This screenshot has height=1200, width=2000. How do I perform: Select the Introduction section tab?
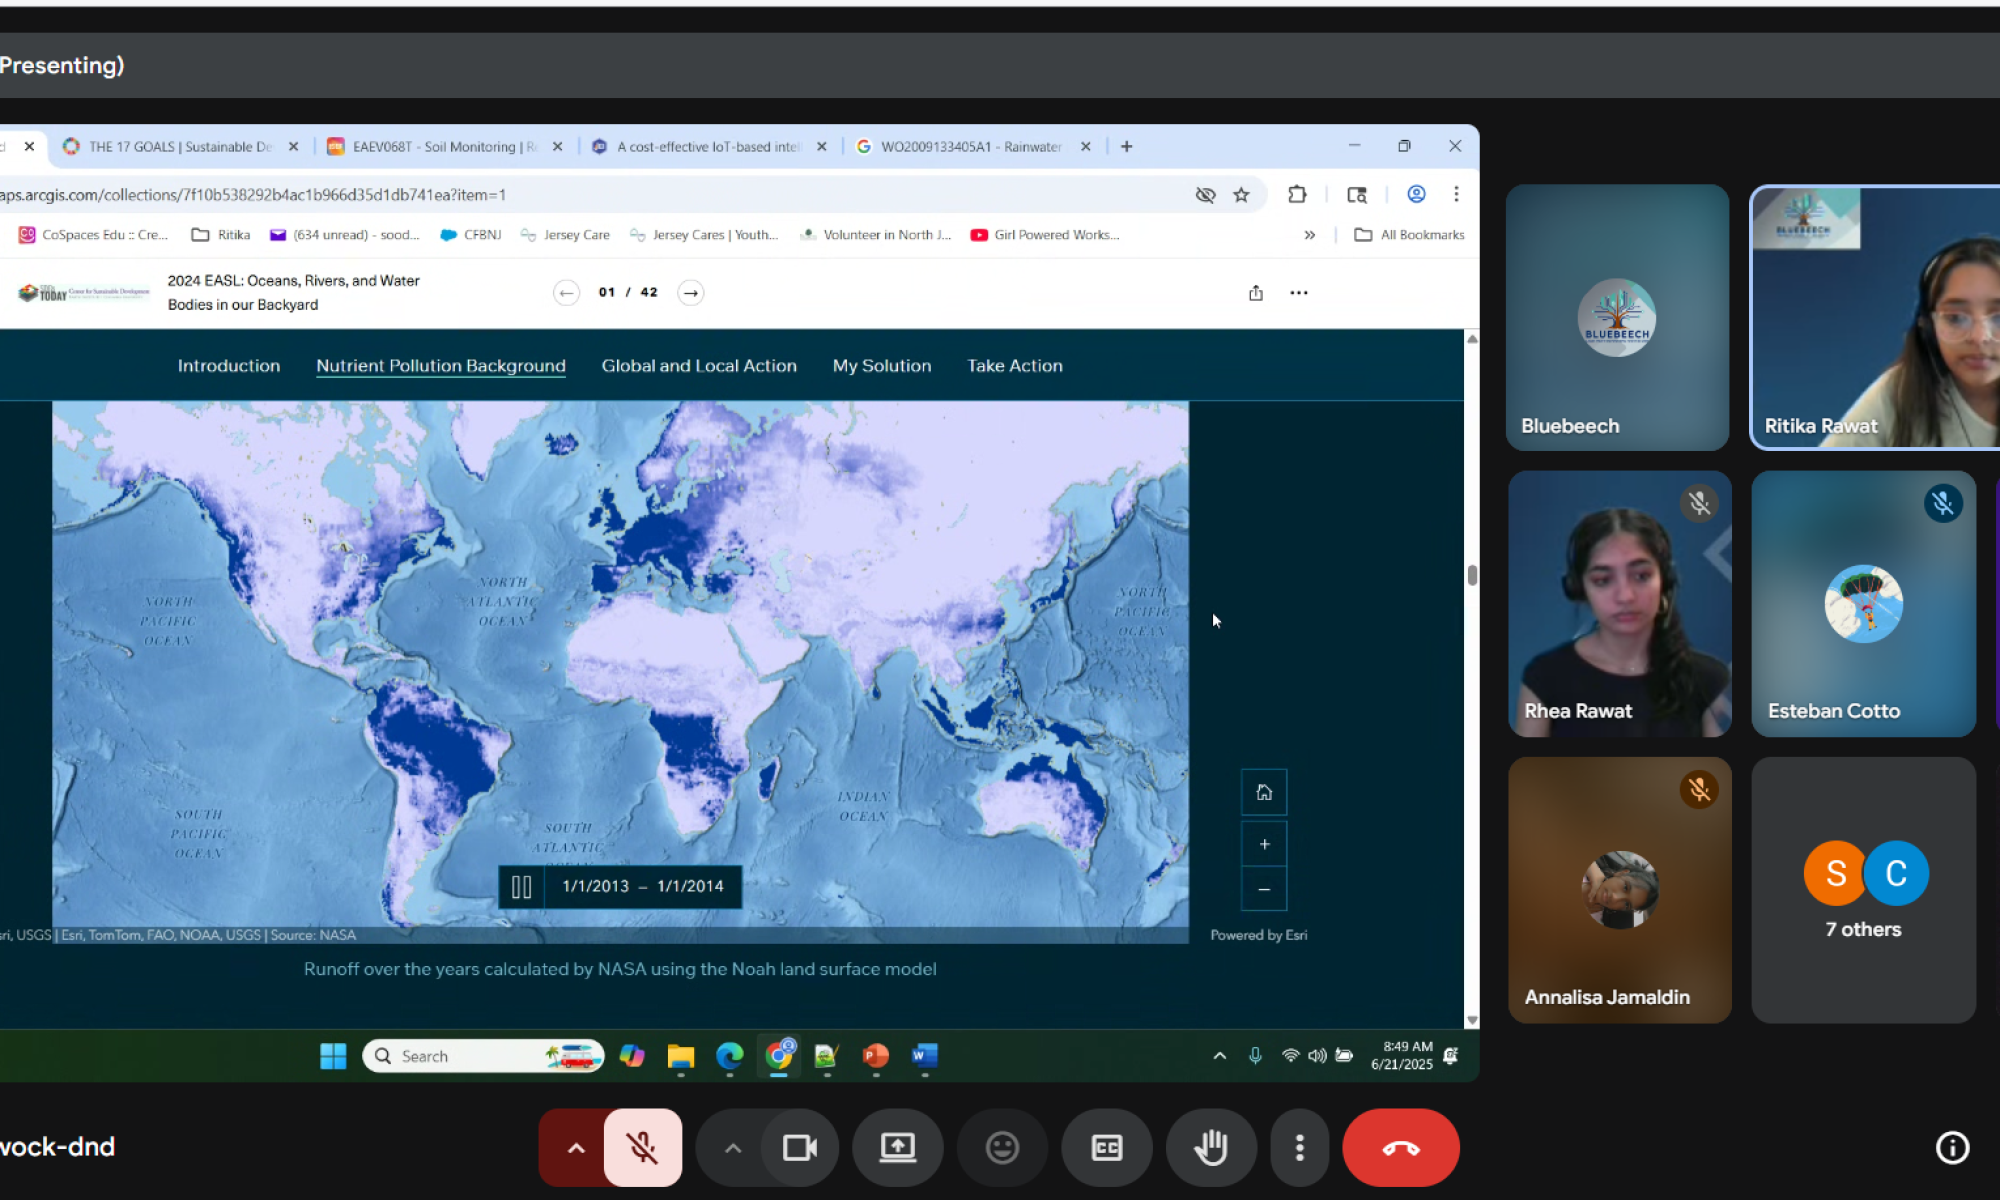click(229, 366)
